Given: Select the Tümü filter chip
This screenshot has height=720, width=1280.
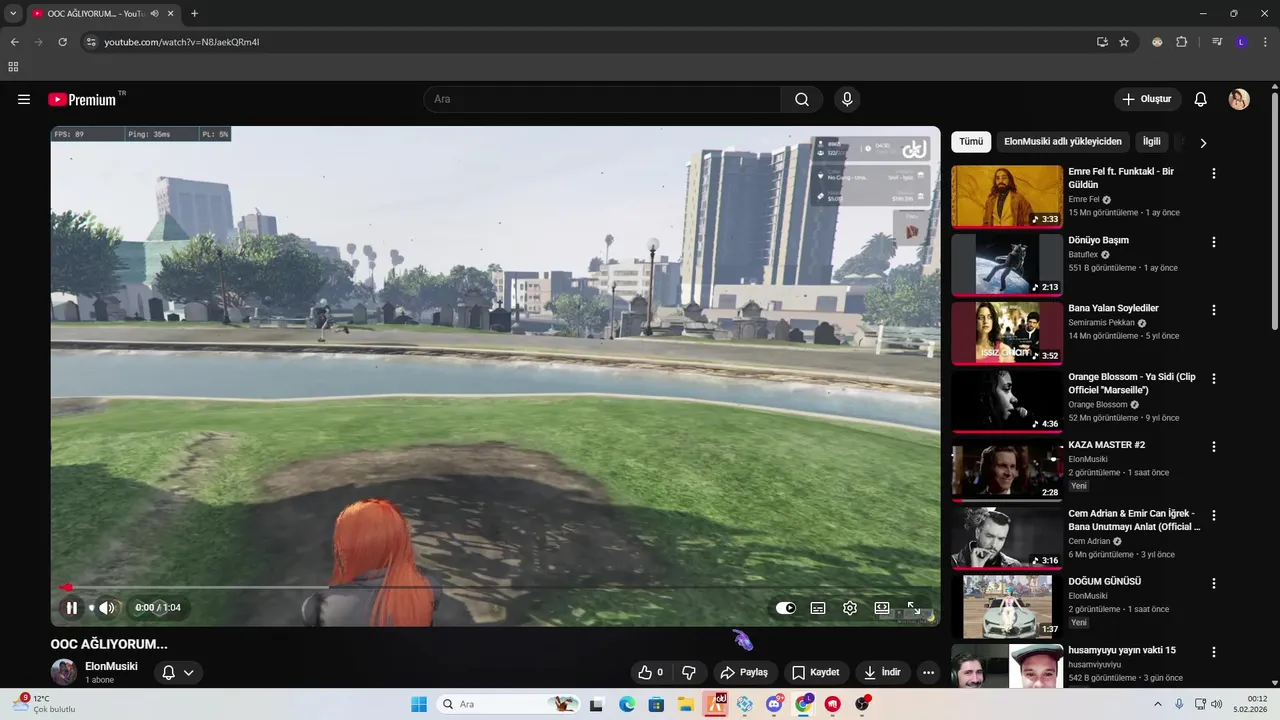Looking at the screenshot, I should click(x=971, y=142).
